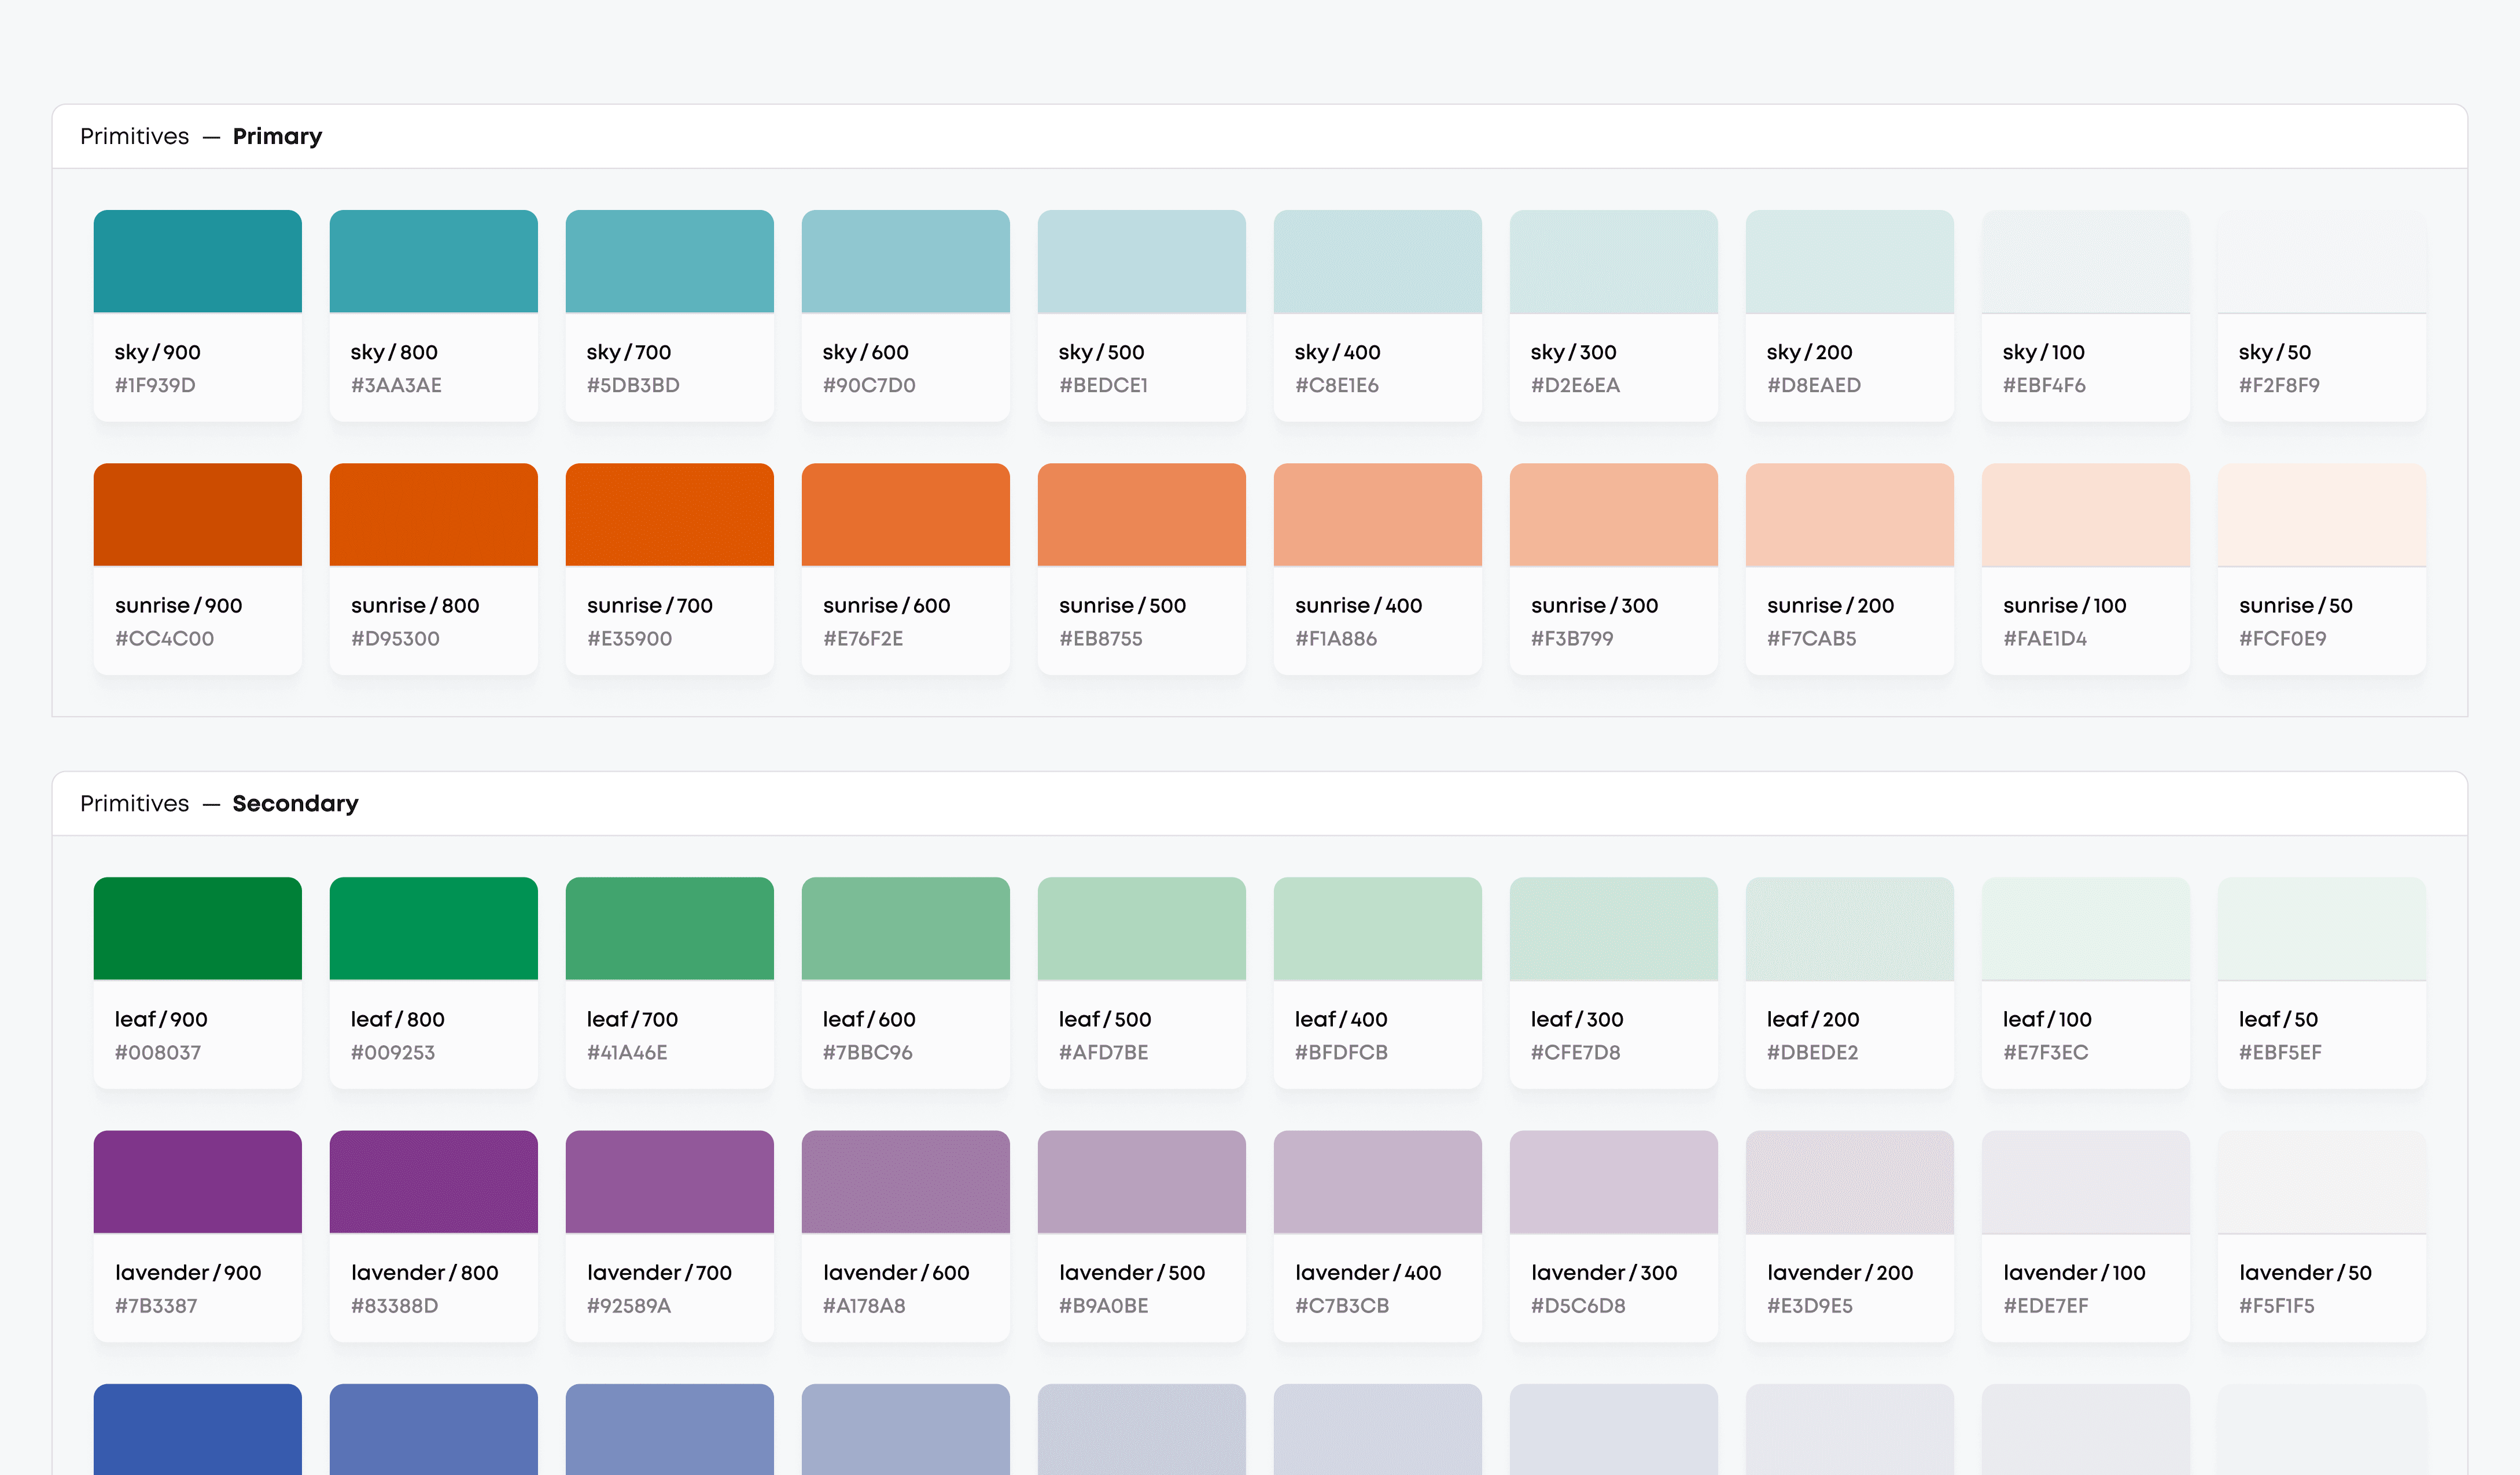Select the sky/600 color swatch
This screenshot has width=2520, height=1475.
(x=905, y=261)
